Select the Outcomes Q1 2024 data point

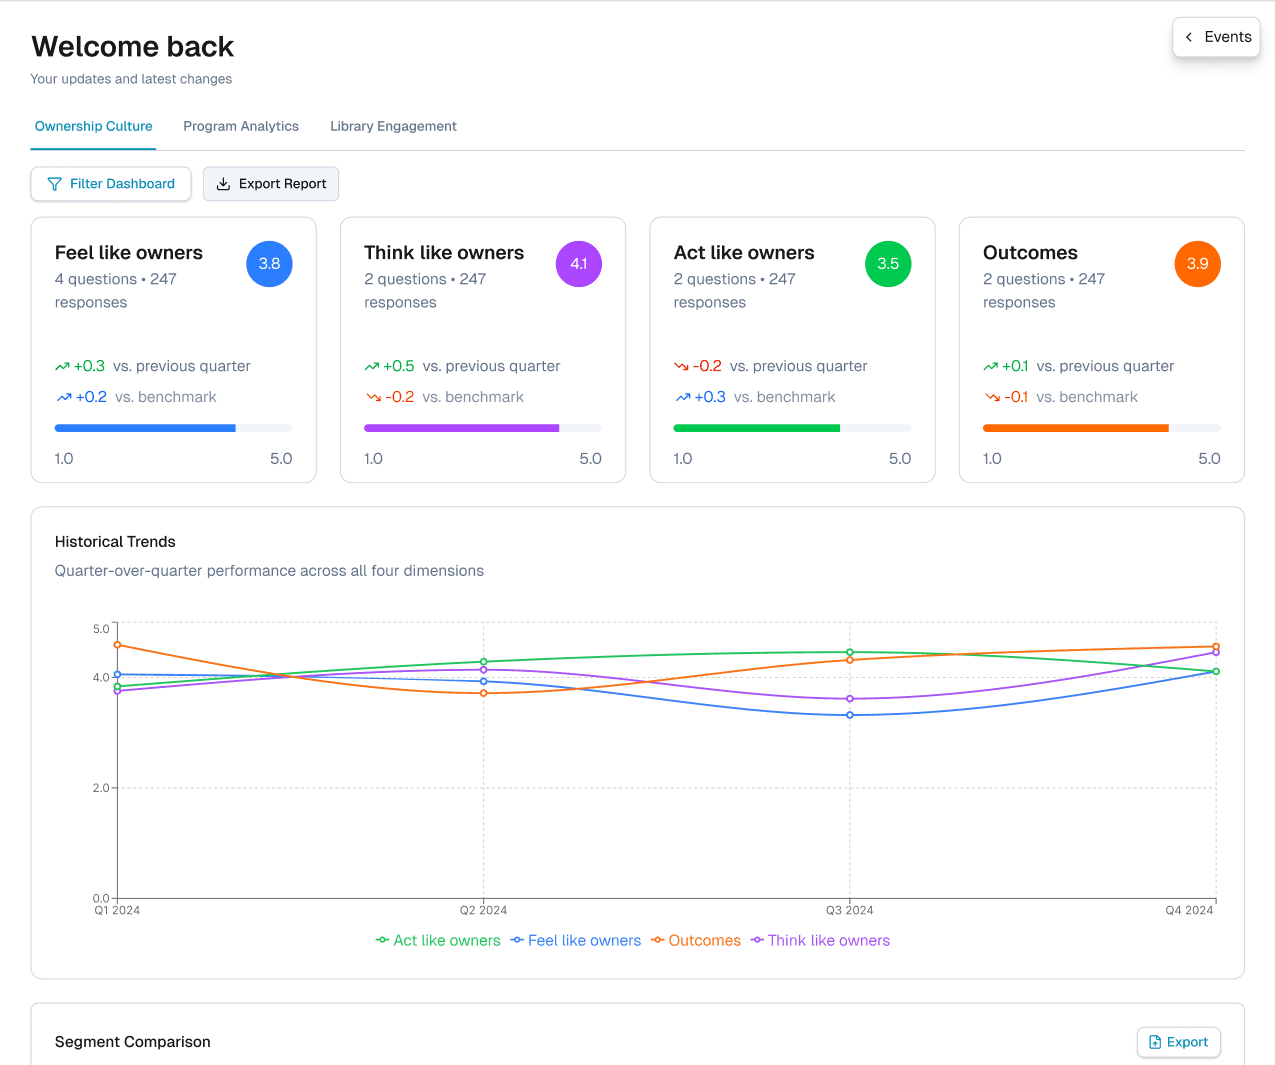(117, 645)
